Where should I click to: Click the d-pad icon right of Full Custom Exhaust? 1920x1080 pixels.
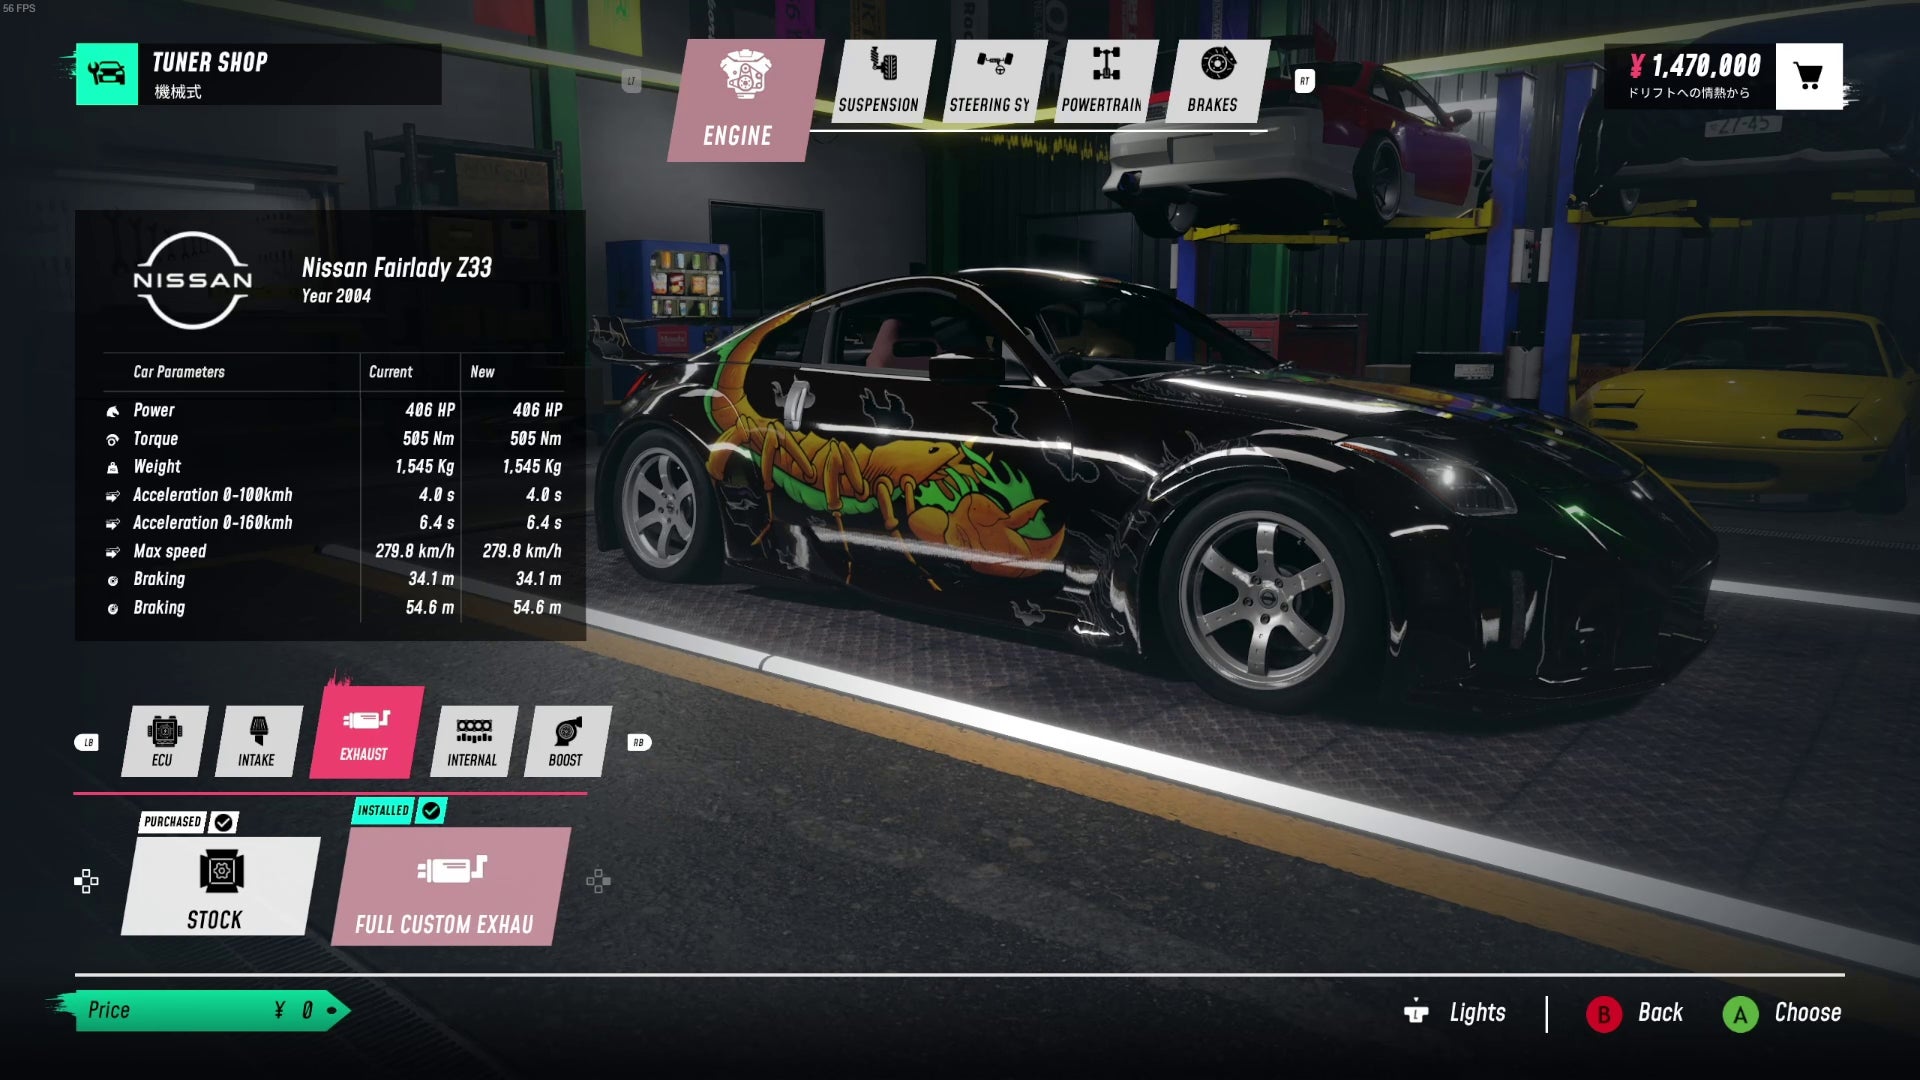[598, 881]
